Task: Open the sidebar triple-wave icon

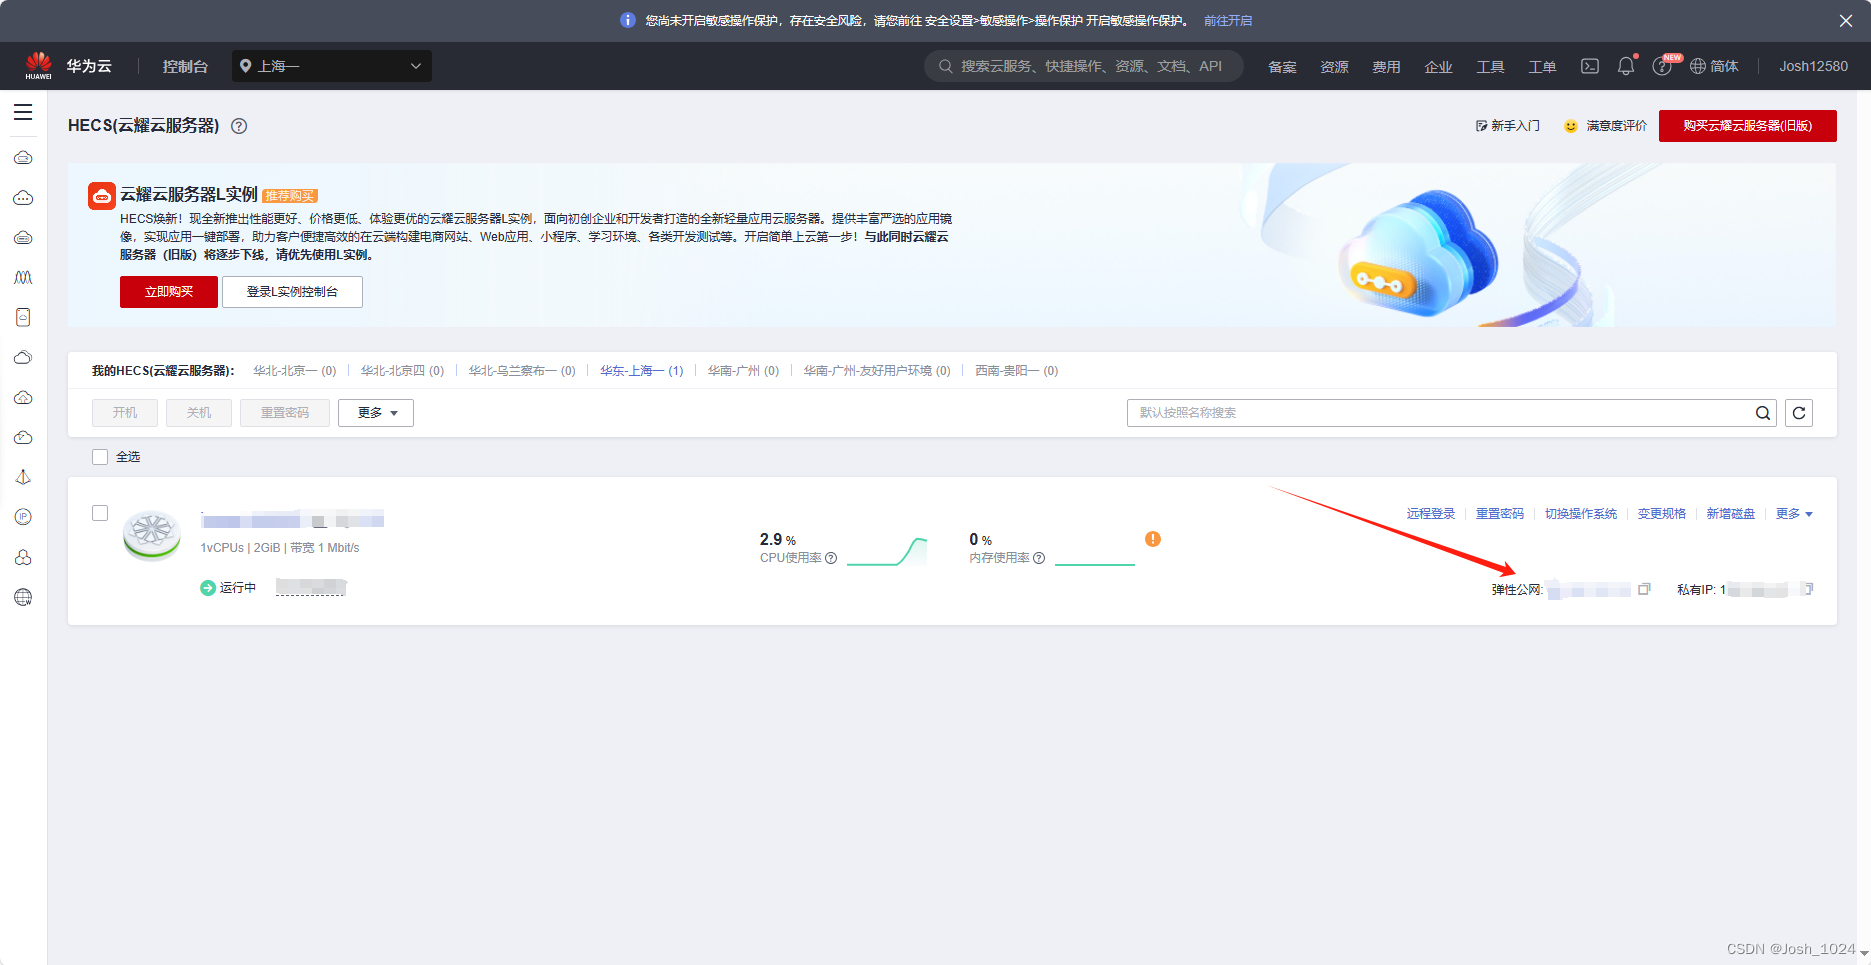Action: 23,278
